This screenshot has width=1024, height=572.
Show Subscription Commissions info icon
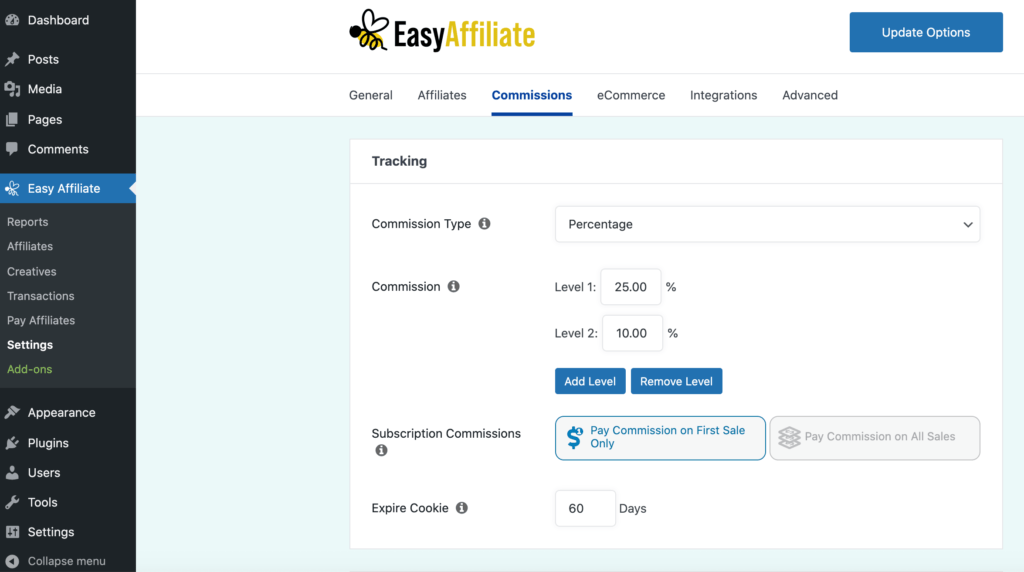click(381, 450)
